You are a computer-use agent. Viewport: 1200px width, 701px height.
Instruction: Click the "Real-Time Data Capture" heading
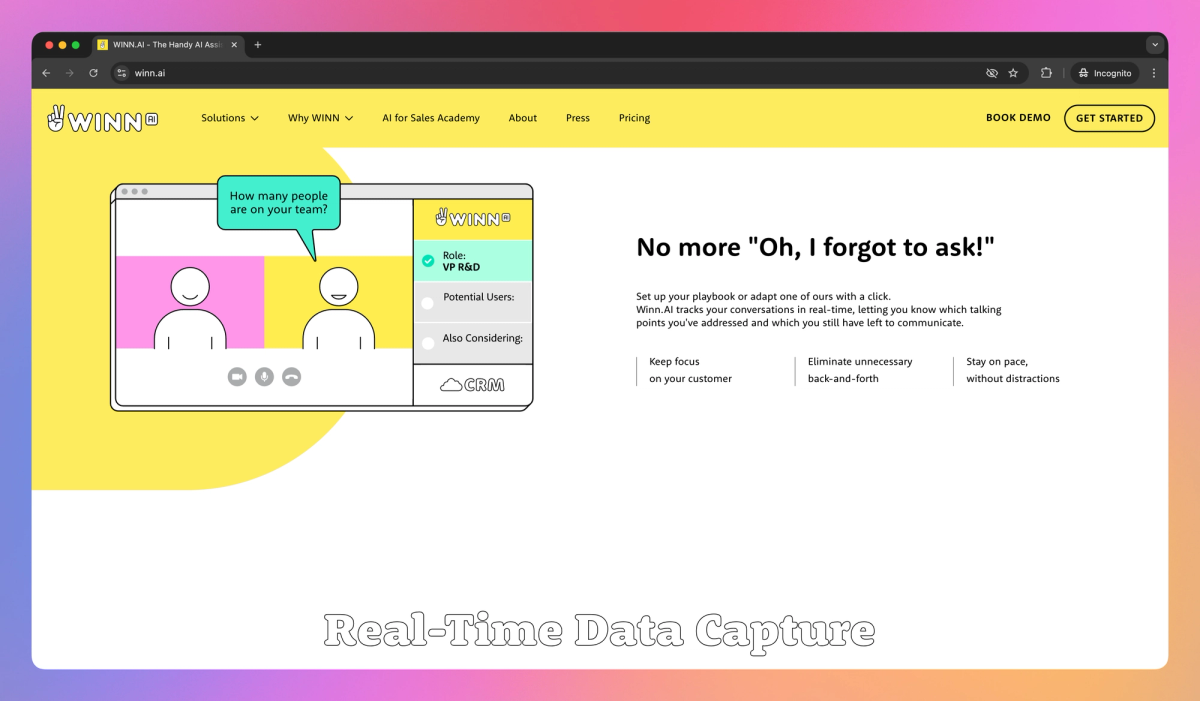(x=600, y=630)
